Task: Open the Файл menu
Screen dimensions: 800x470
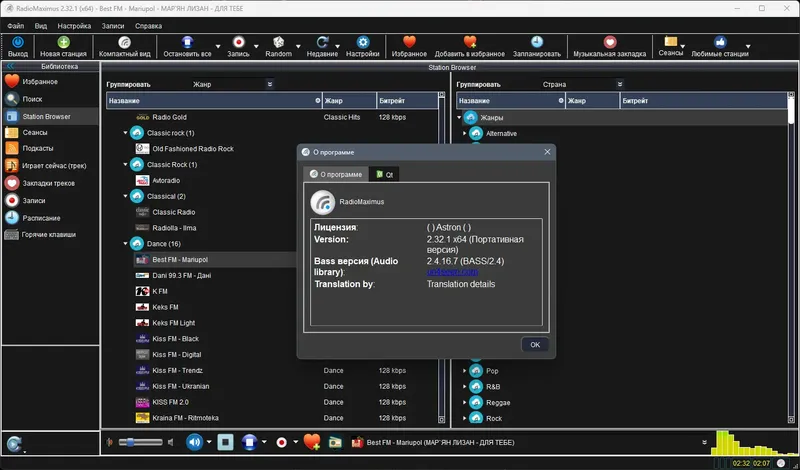Action: tap(16, 26)
